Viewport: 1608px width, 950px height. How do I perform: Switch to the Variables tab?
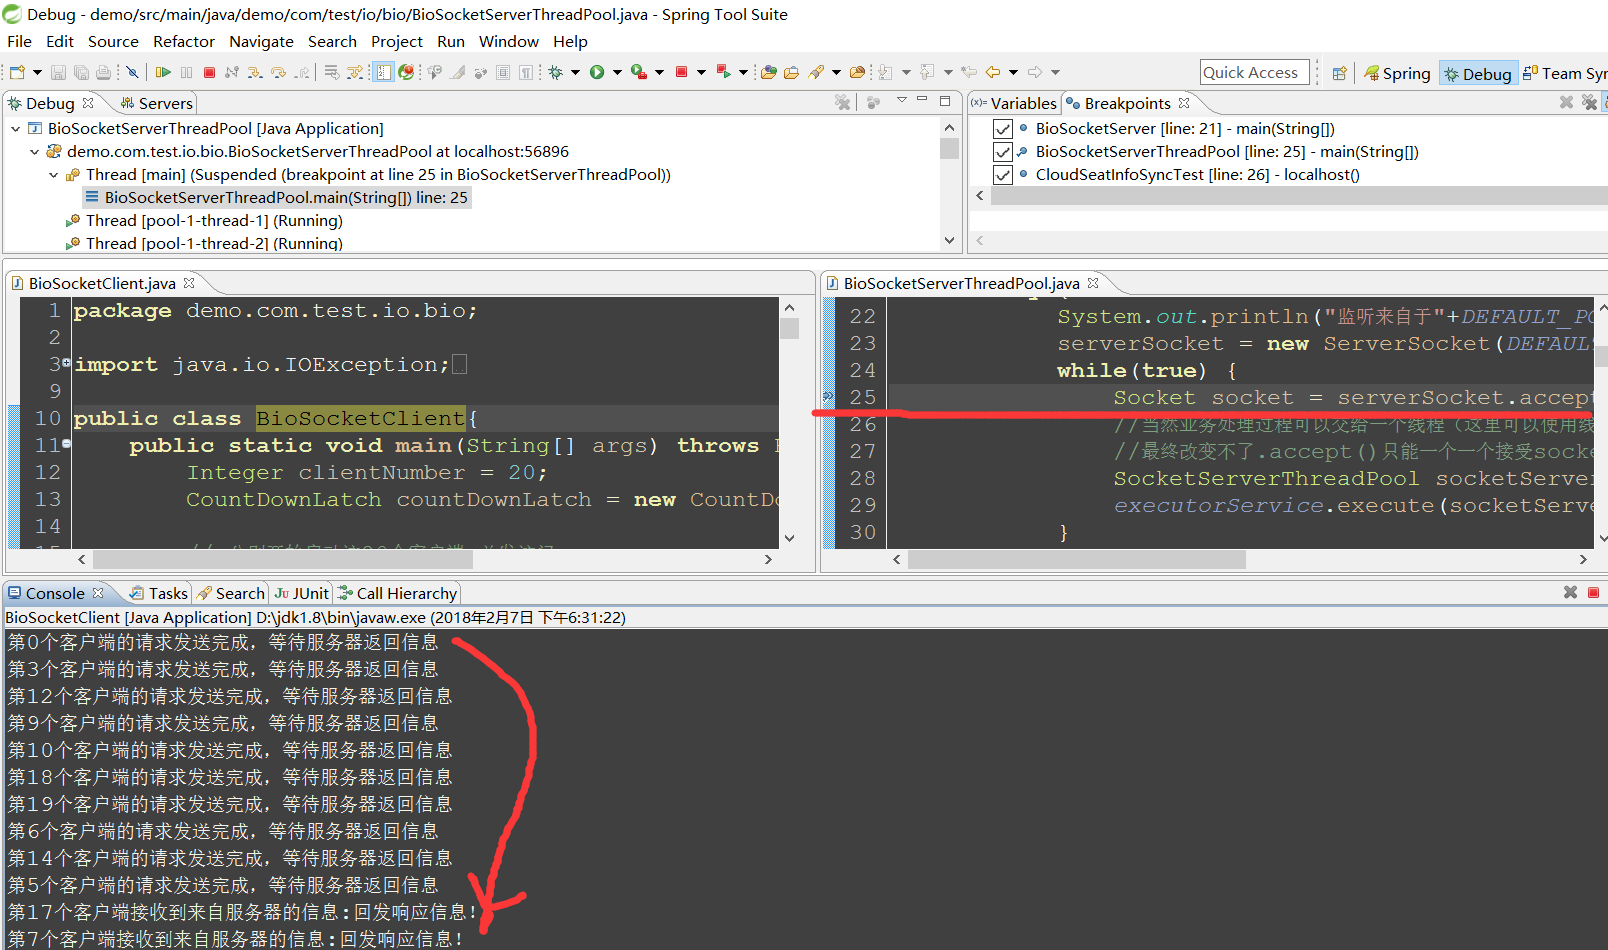[x=1014, y=103]
